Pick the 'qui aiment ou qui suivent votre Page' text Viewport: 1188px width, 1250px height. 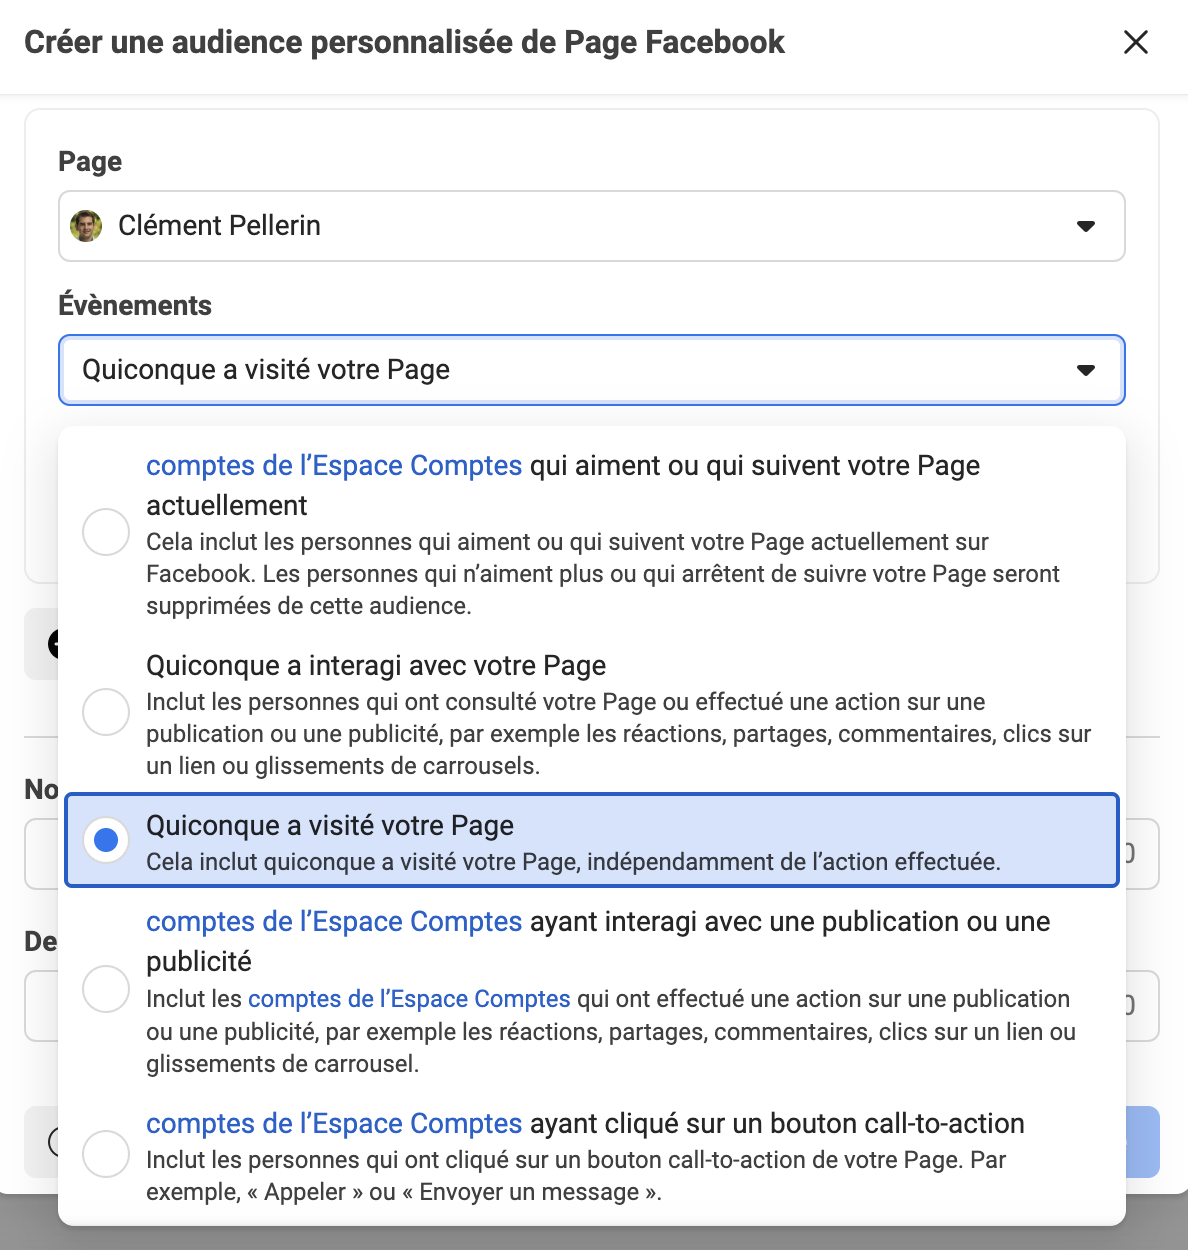click(754, 466)
